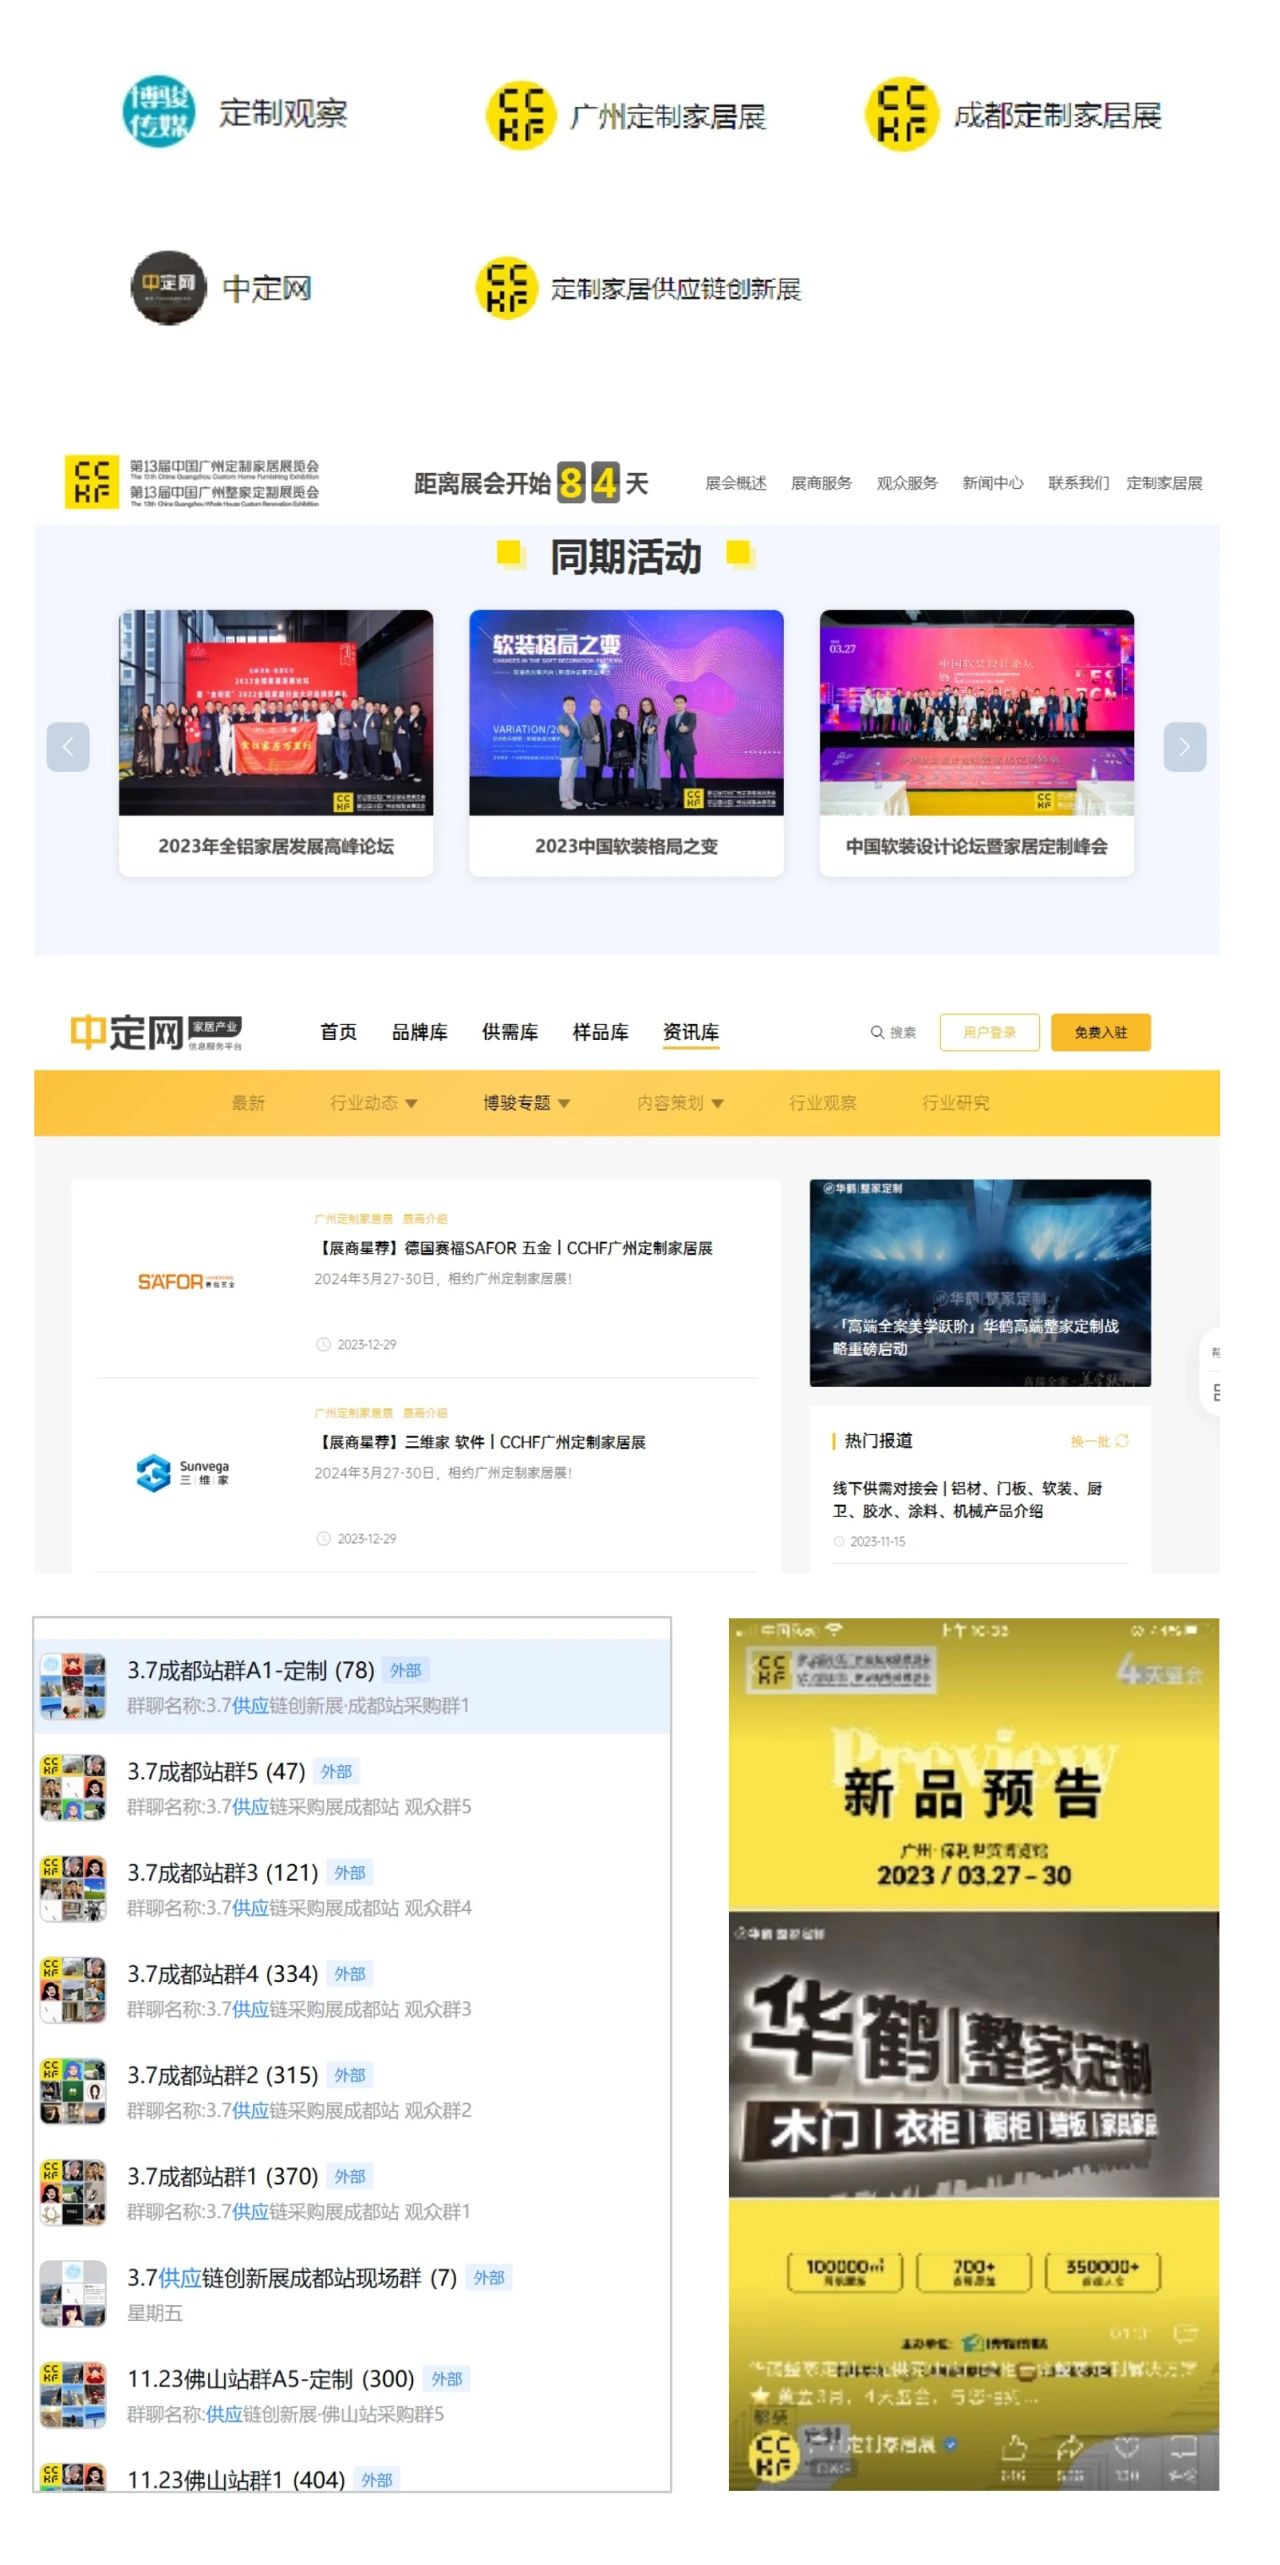The height and width of the screenshot is (2565, 1280).
Task: Open 联系我们 in exhibition nav
Action: pyautogui.click(x=1079, y=483)
